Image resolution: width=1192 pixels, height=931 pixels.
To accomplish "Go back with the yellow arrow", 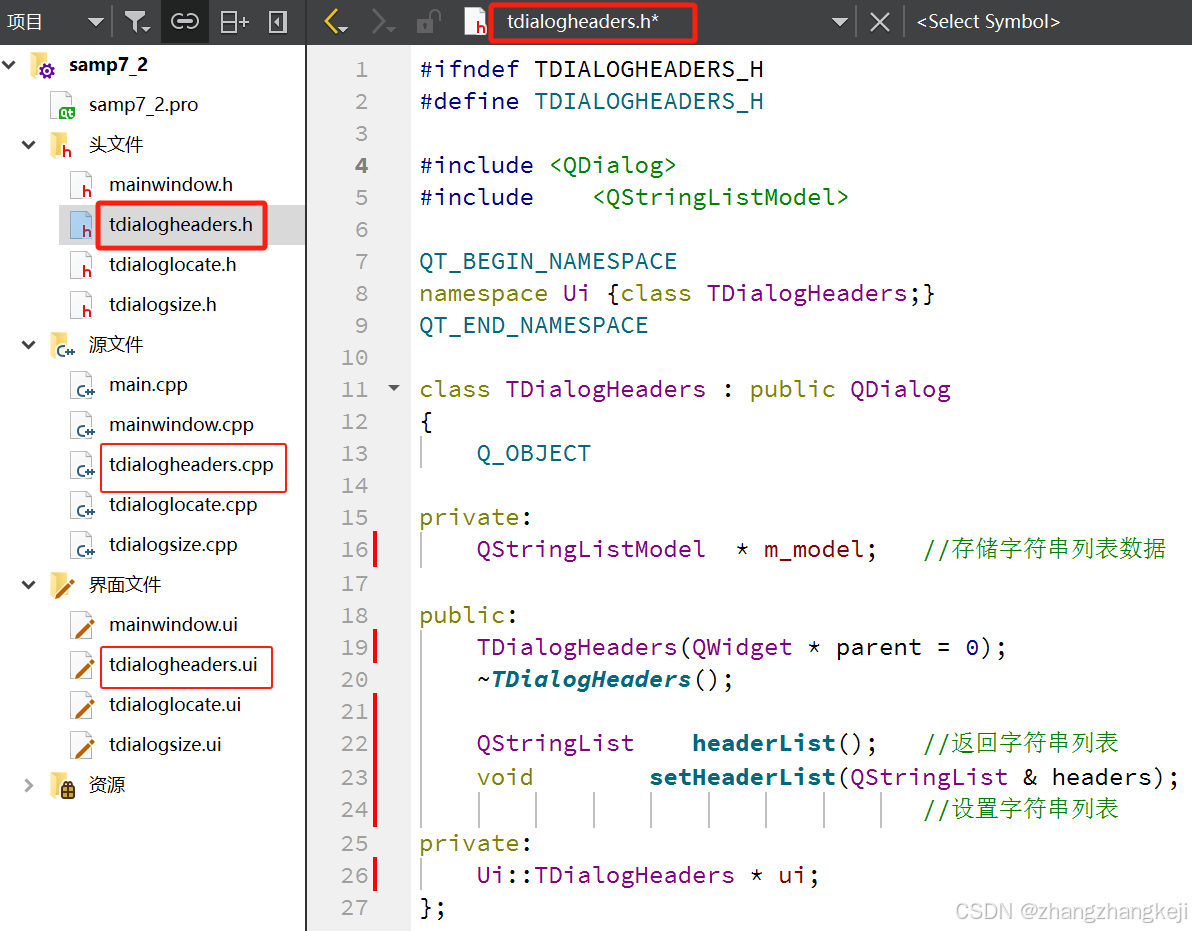I will click(x=335, y=21).
